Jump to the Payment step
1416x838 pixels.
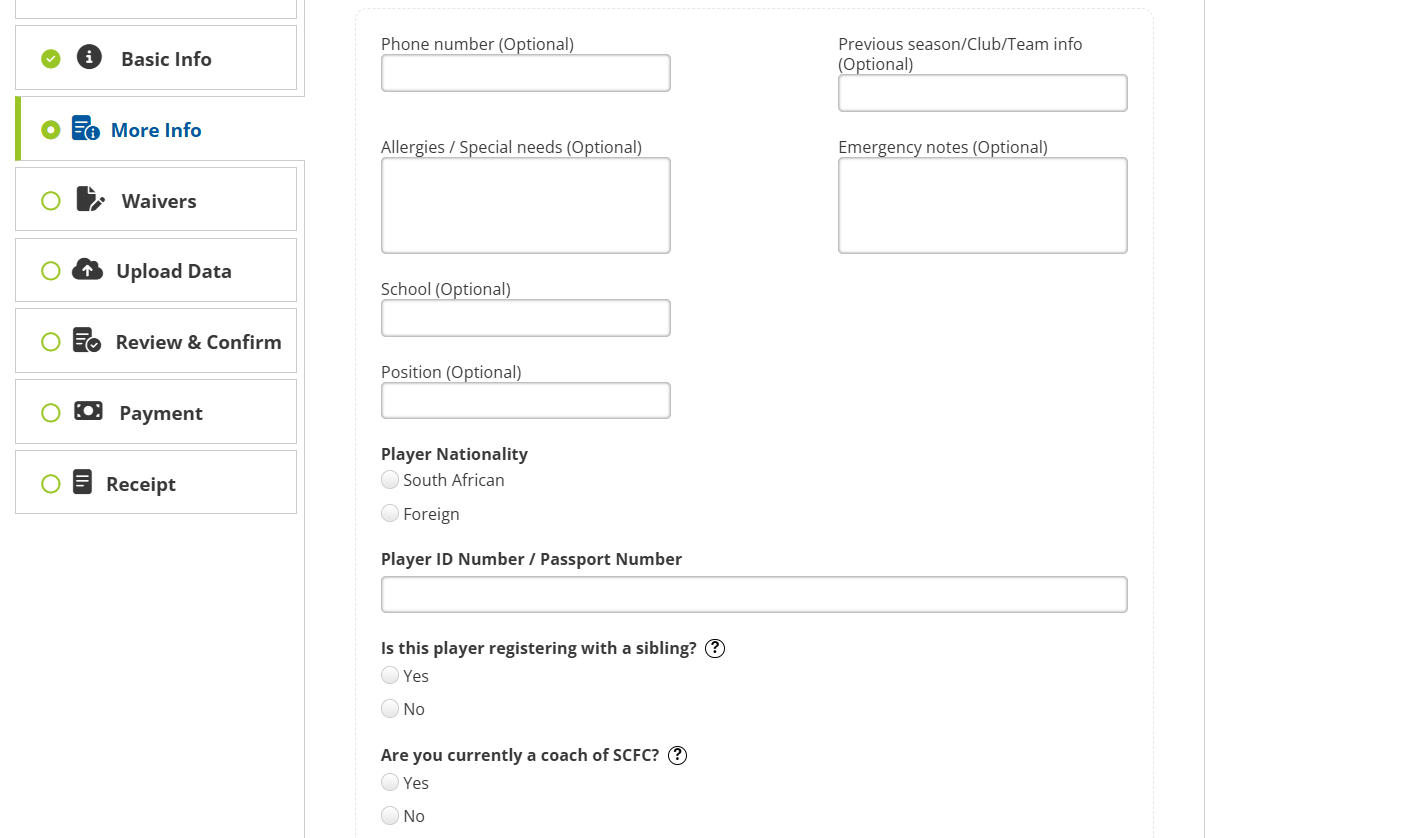click(160, 413)
